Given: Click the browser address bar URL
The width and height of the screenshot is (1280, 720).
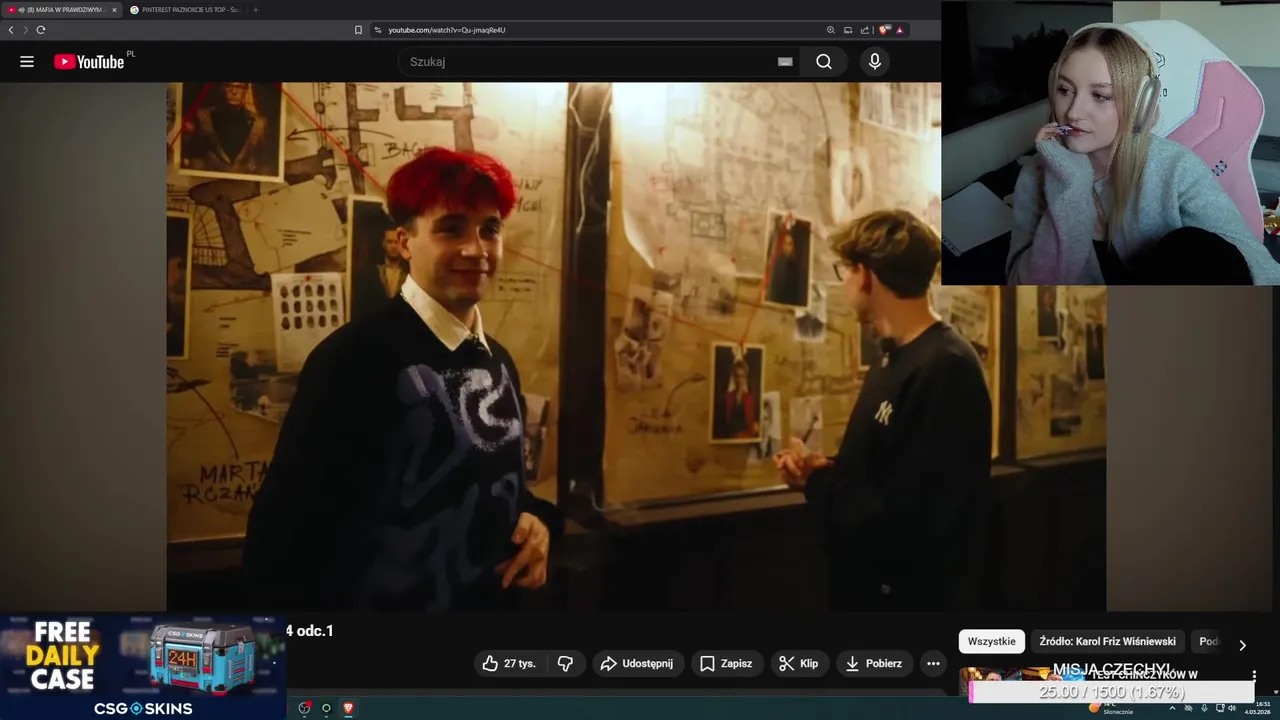Looking at the screenshot, I should (x=446, y=30).
